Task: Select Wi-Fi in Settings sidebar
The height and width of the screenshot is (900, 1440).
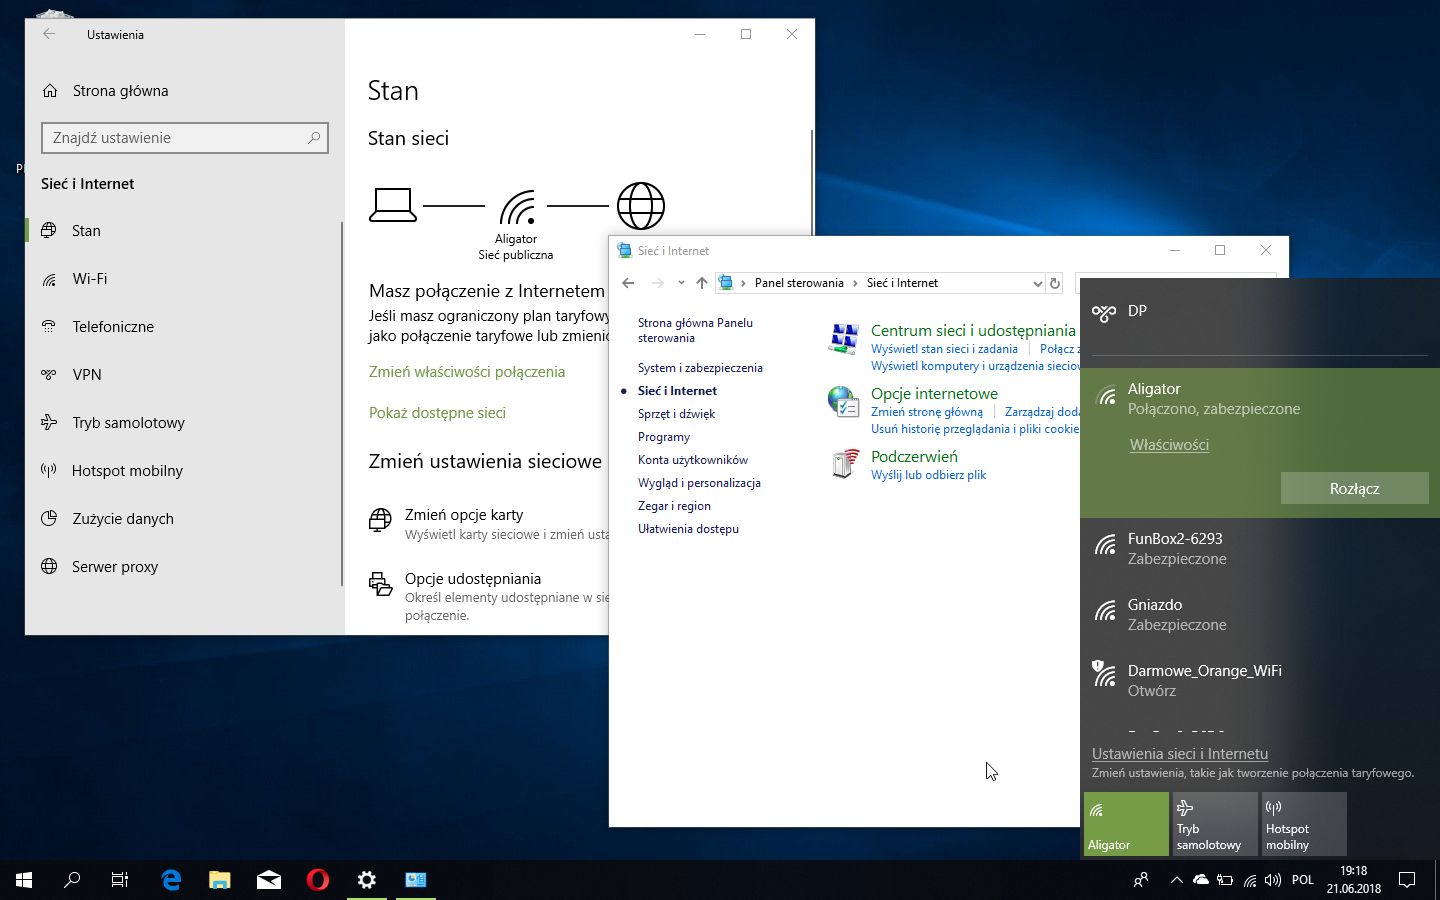Action: click(x=90, y=279)
